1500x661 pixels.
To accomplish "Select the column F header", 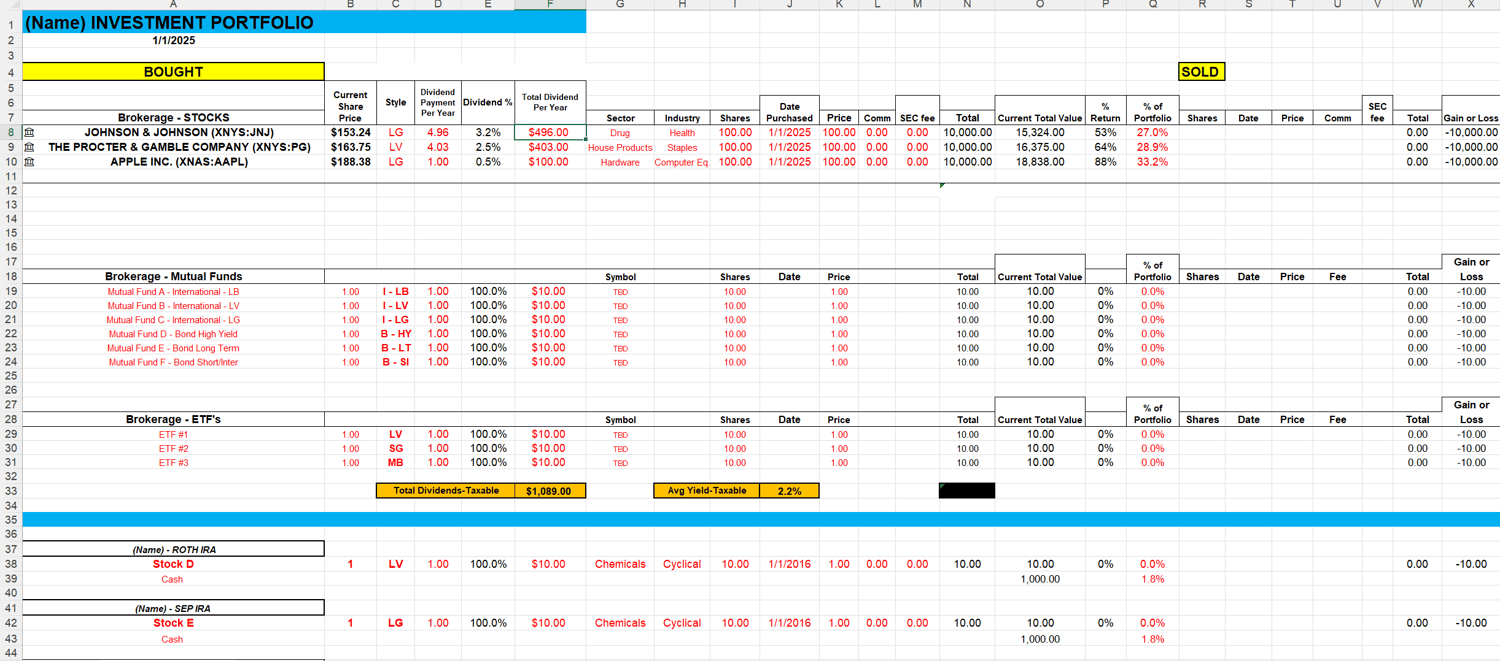I will tap(550, 5).
